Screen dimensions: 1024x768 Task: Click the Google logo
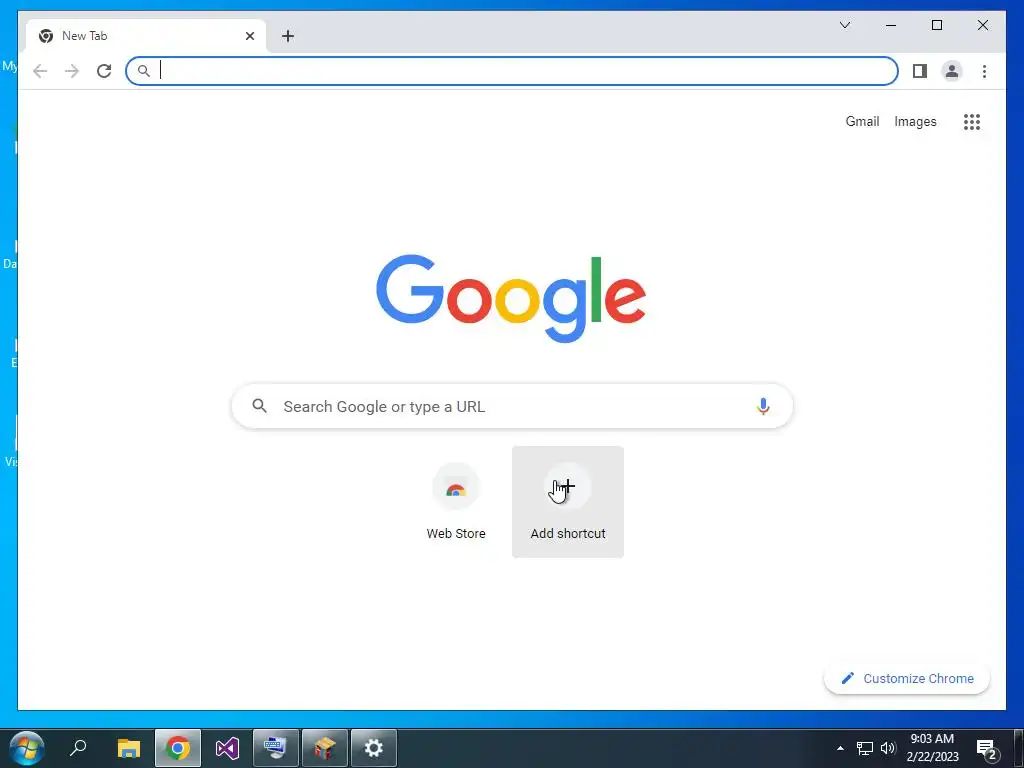pos(511,298)
